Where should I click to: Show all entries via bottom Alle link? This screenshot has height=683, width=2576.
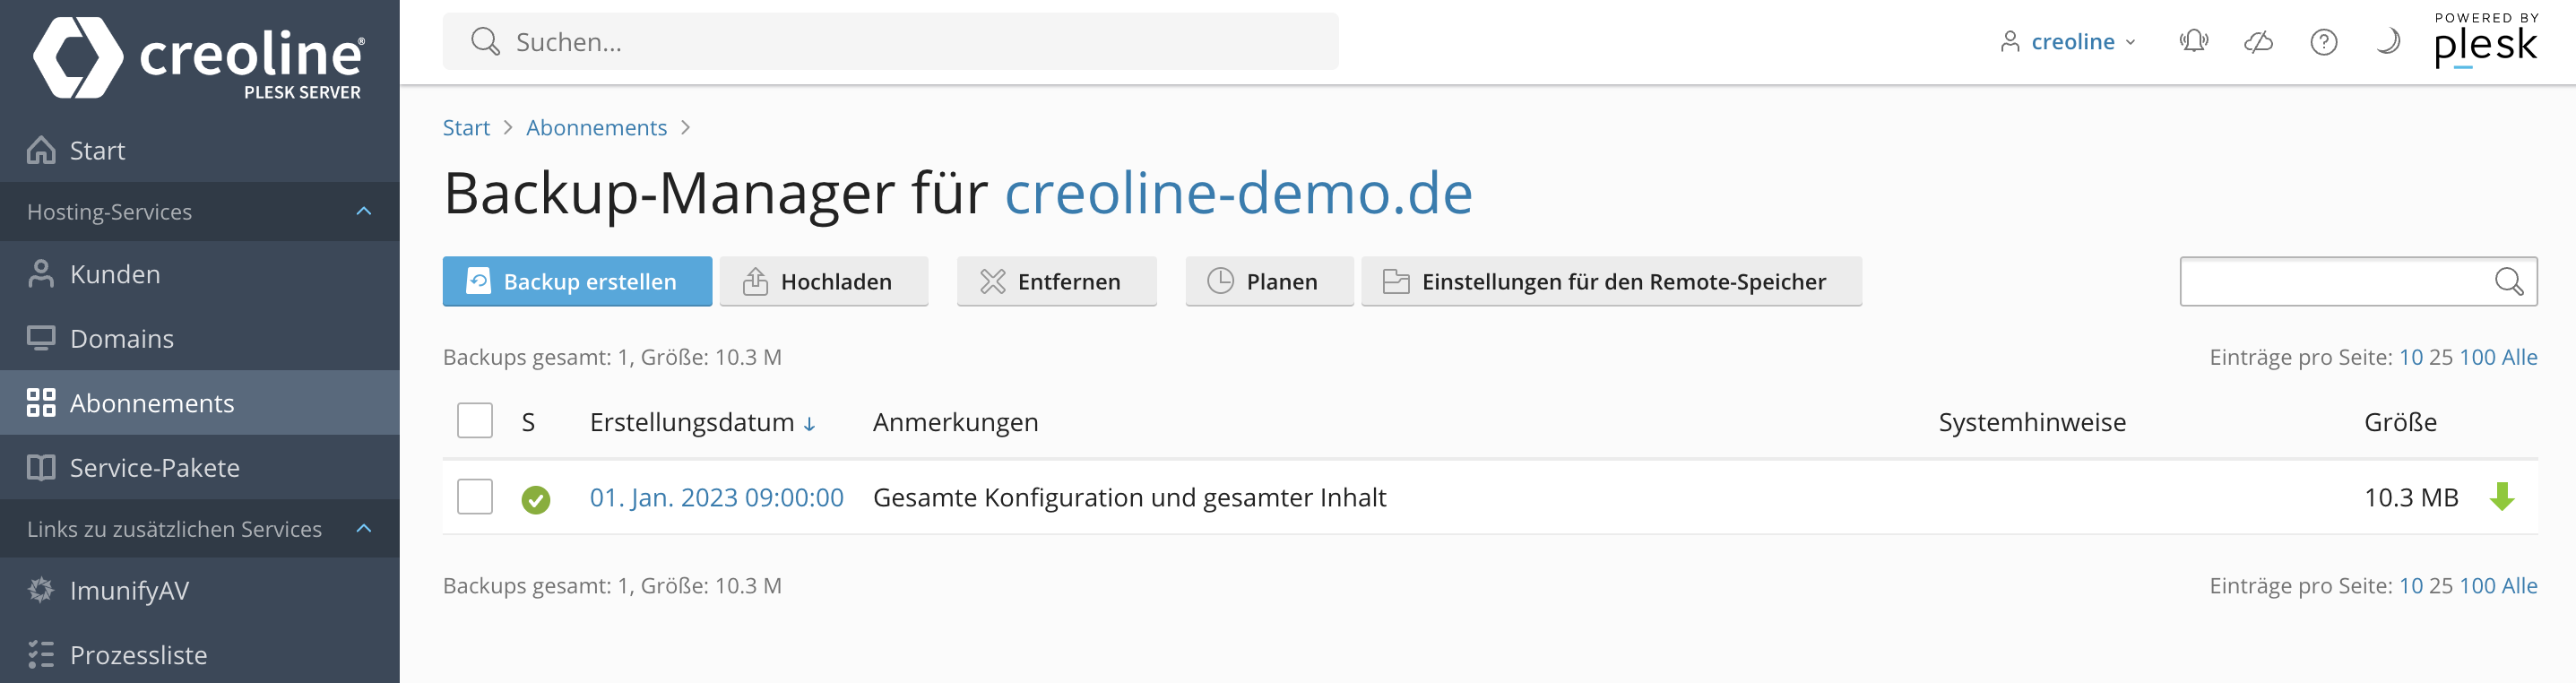coord(2519,586)
